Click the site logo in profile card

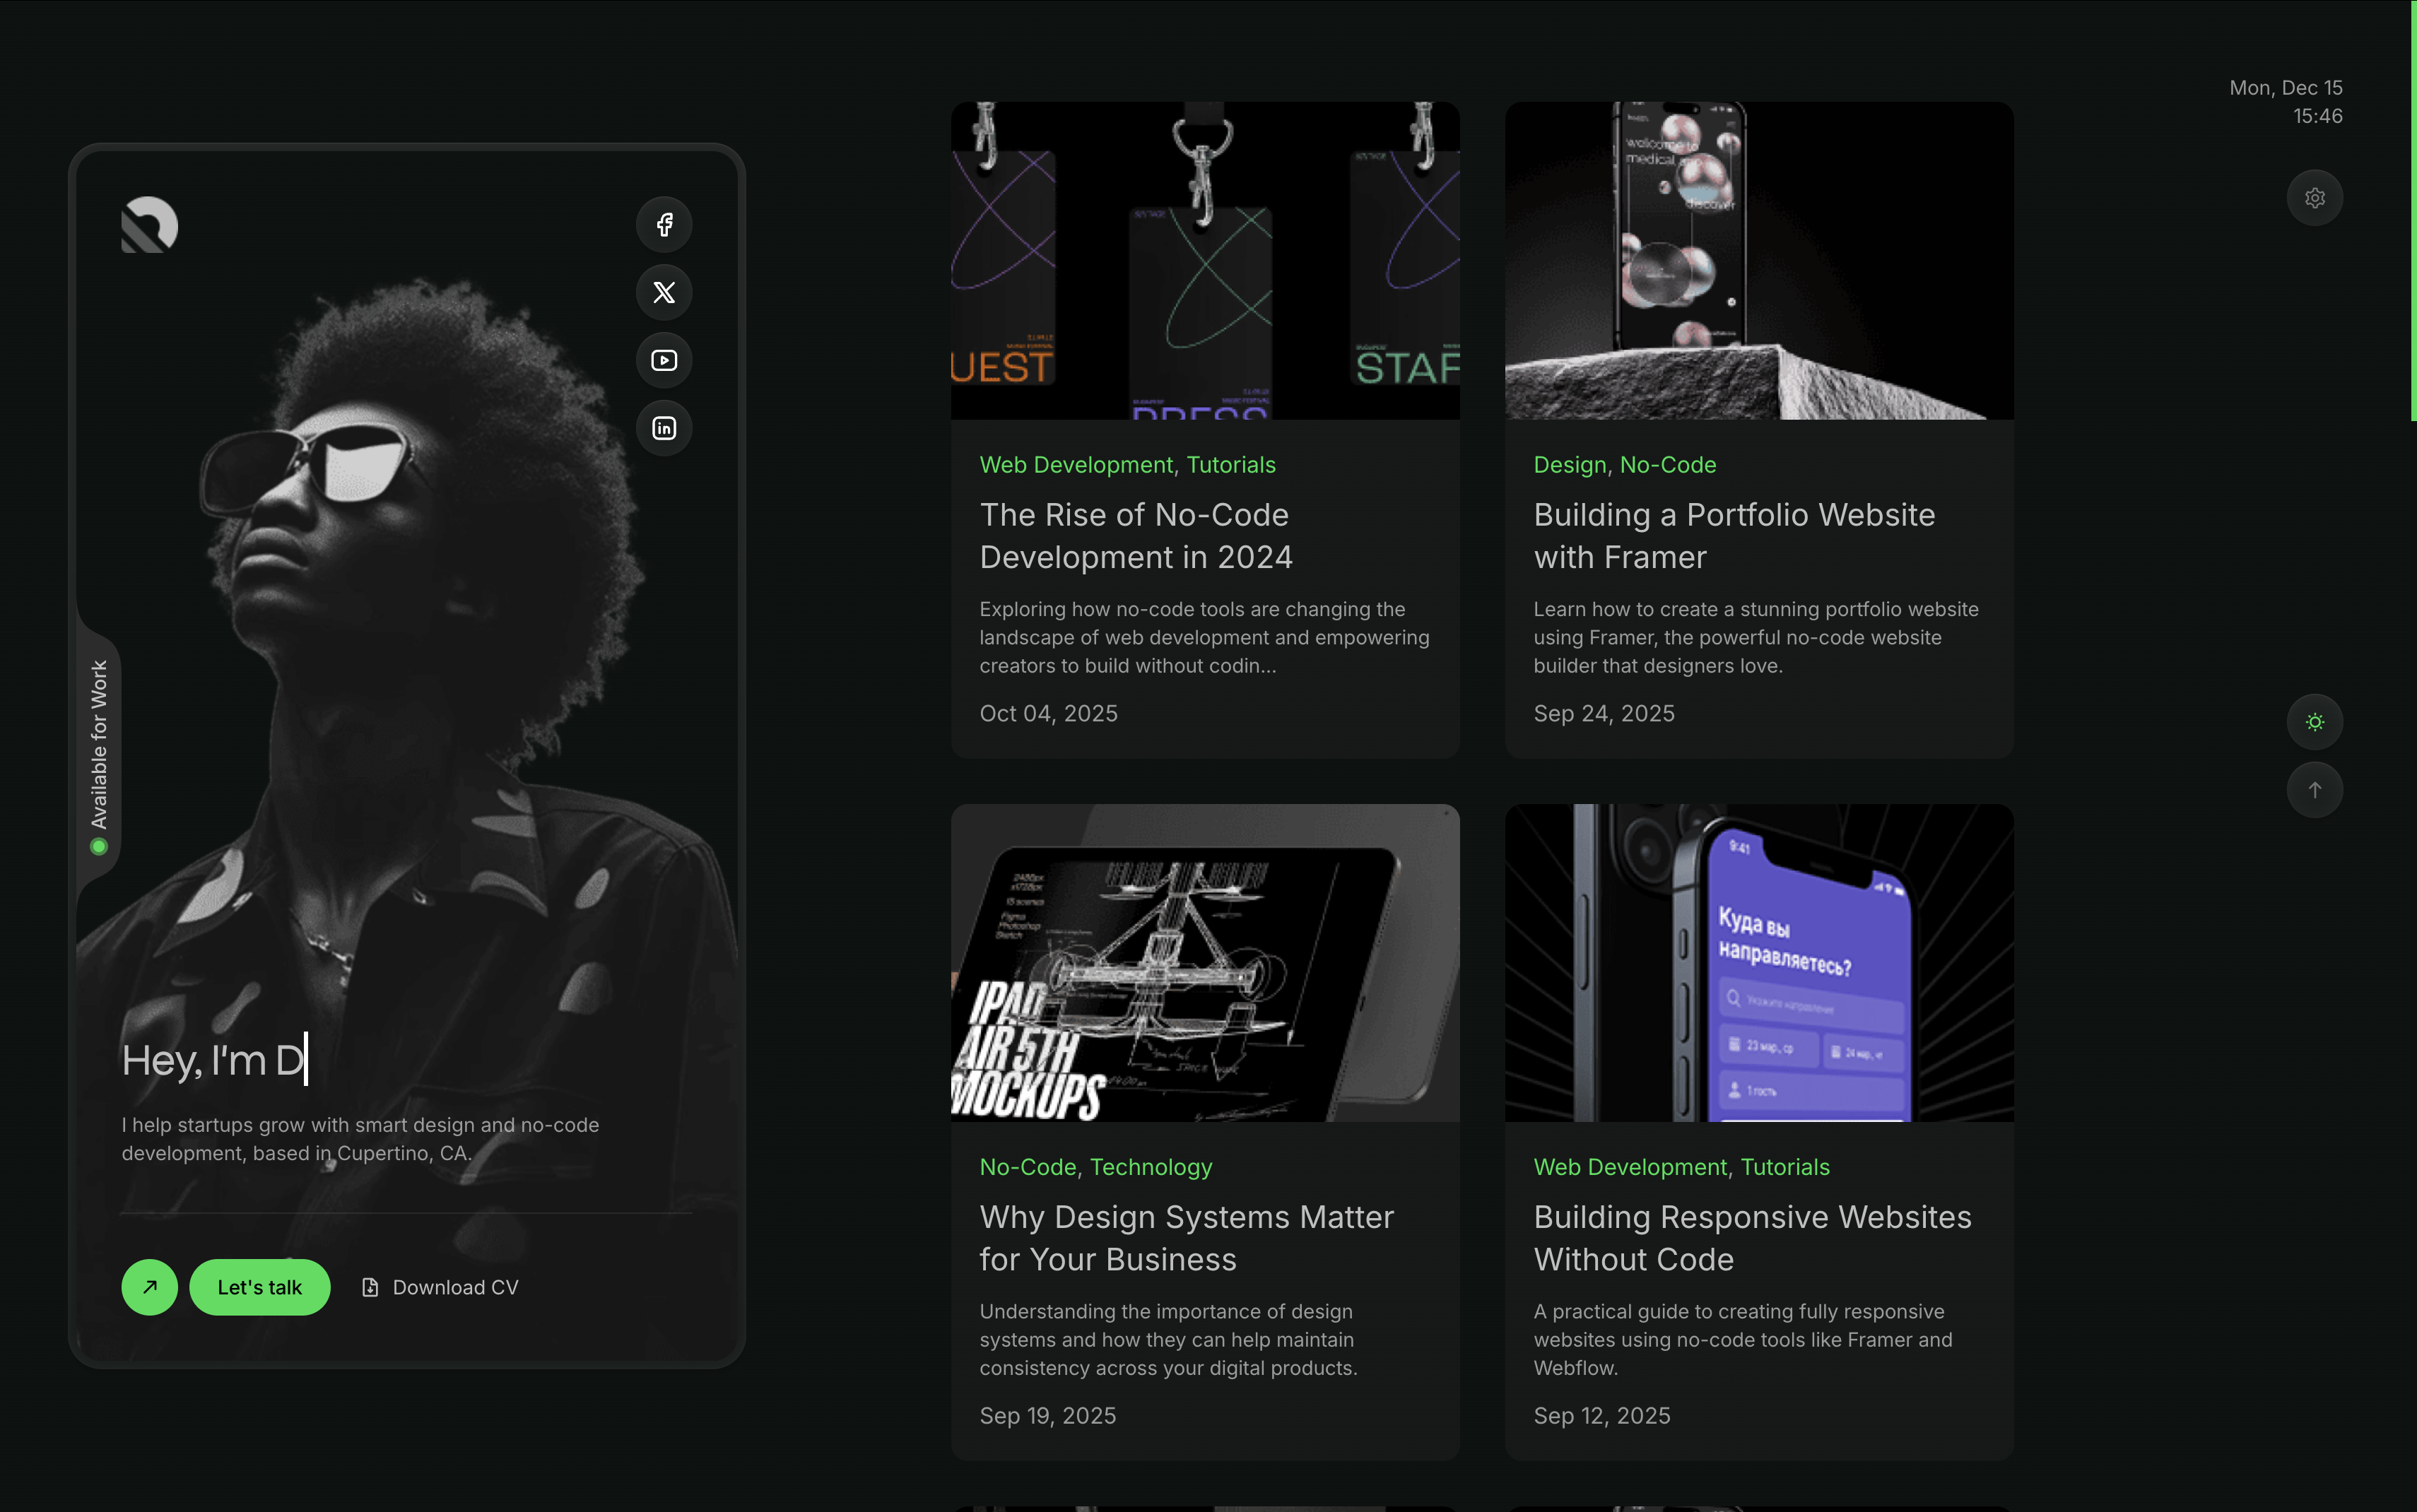pyautogui.click(x=150, y=225)
